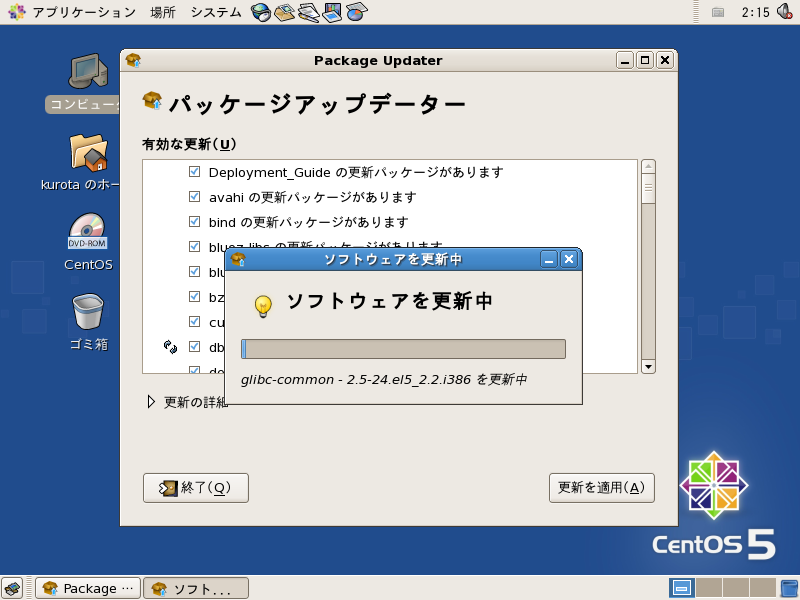Screen dimensions: 800x600
Task: Uncheck the bind update checkbox
Action: 194,221
